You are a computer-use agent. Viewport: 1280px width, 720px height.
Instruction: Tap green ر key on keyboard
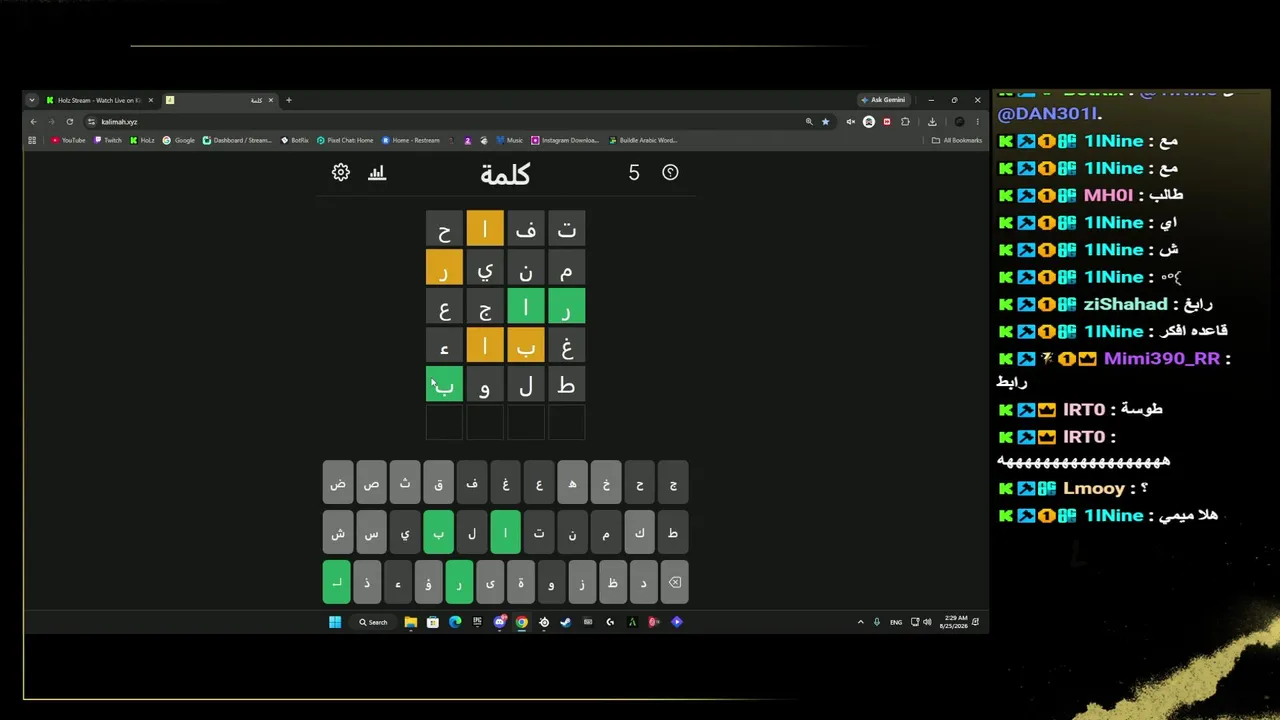pos(459,582)
